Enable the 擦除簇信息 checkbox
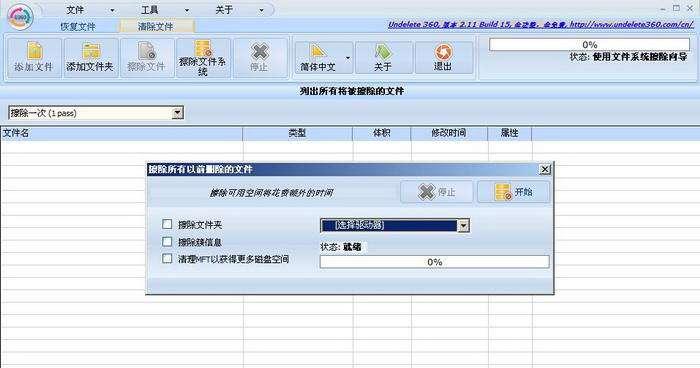700x368 pixels. [x=167, y=242]
